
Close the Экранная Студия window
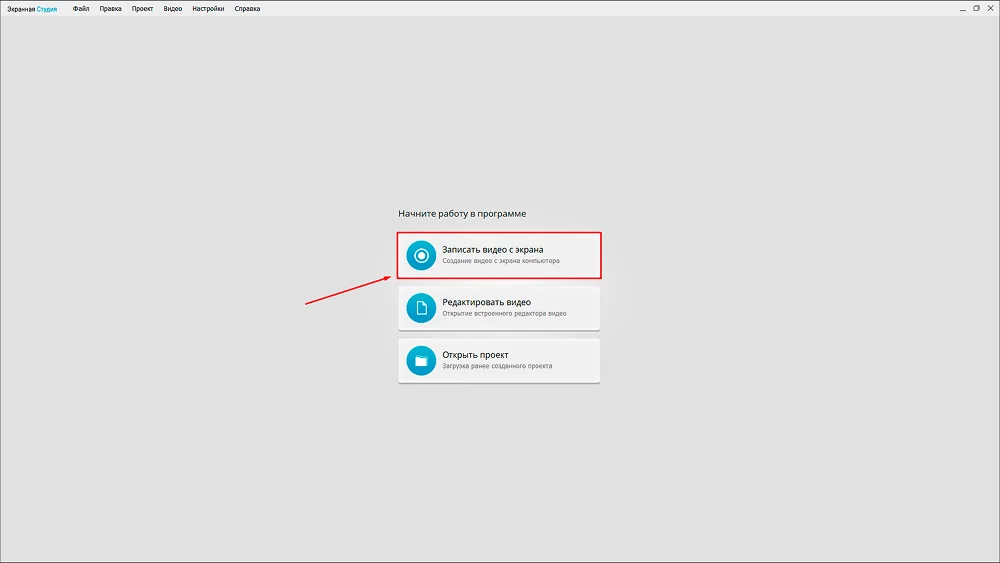(990, 8)
